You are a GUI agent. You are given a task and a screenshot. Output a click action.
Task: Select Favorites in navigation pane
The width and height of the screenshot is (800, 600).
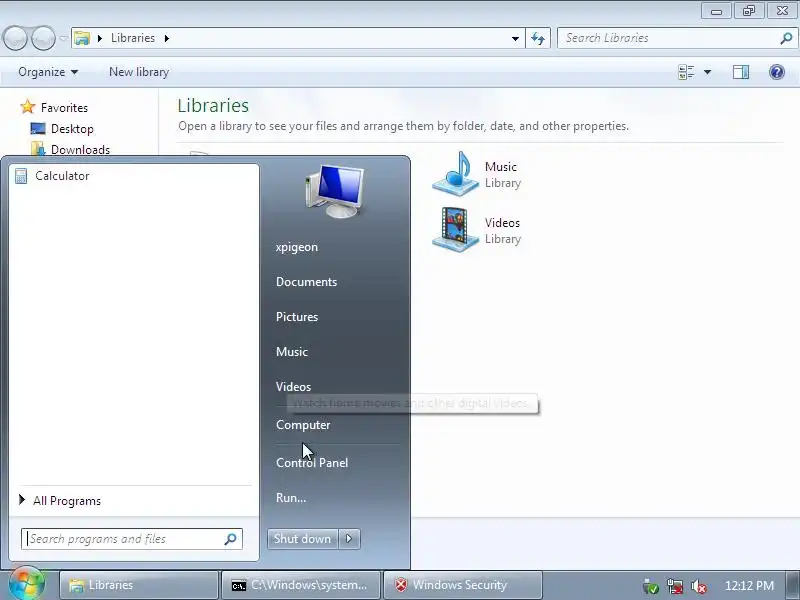point(64,108)
